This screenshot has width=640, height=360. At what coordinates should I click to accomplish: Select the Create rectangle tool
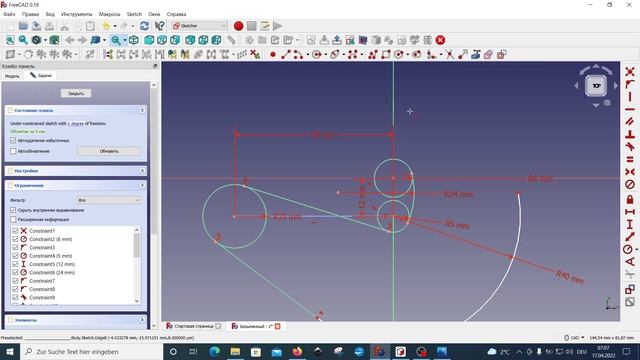point(386,54)
